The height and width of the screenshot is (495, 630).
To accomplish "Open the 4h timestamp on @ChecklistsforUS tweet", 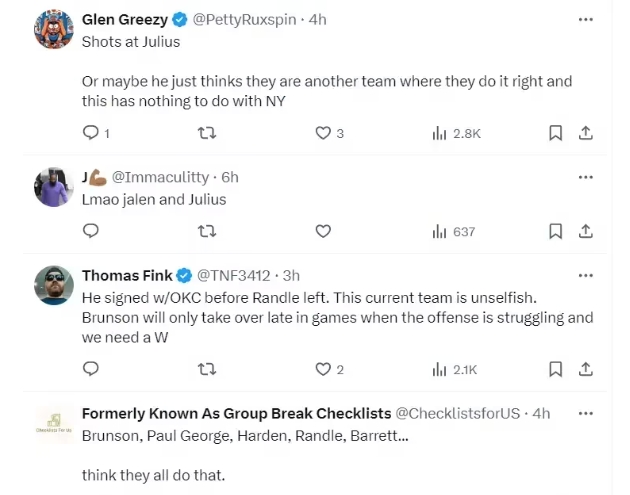I will coord(541,413).
